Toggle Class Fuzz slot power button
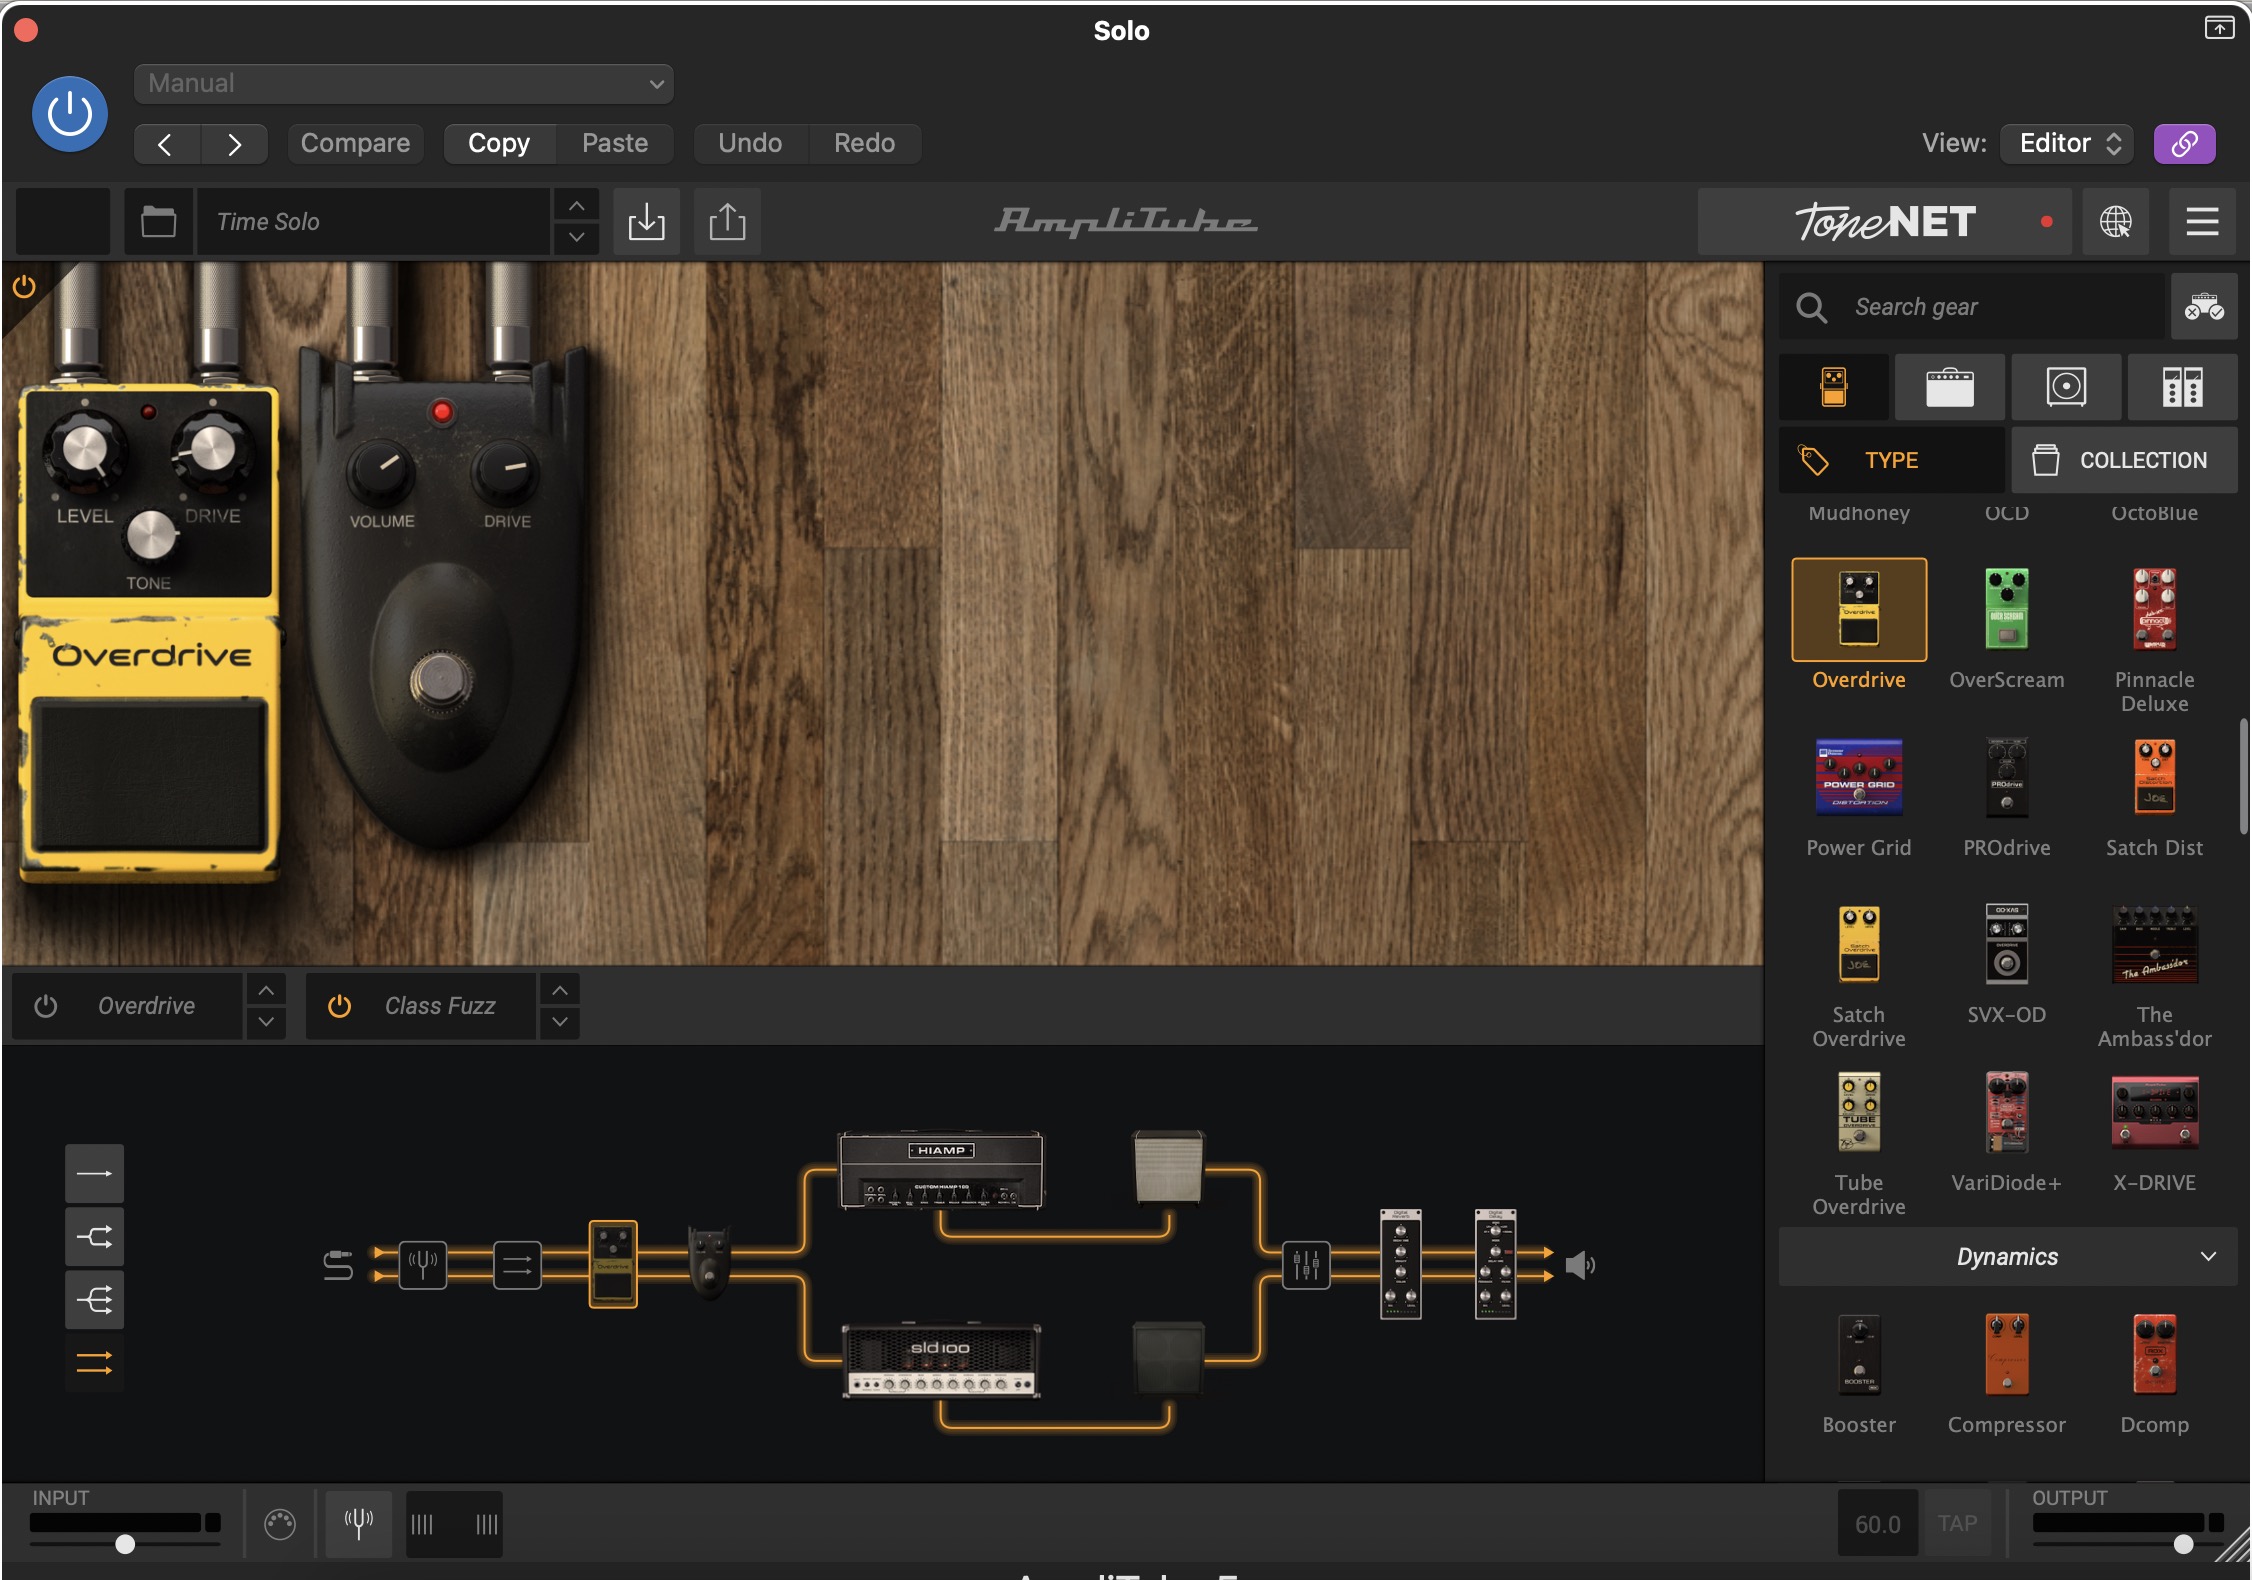 tap(340, 1006)
